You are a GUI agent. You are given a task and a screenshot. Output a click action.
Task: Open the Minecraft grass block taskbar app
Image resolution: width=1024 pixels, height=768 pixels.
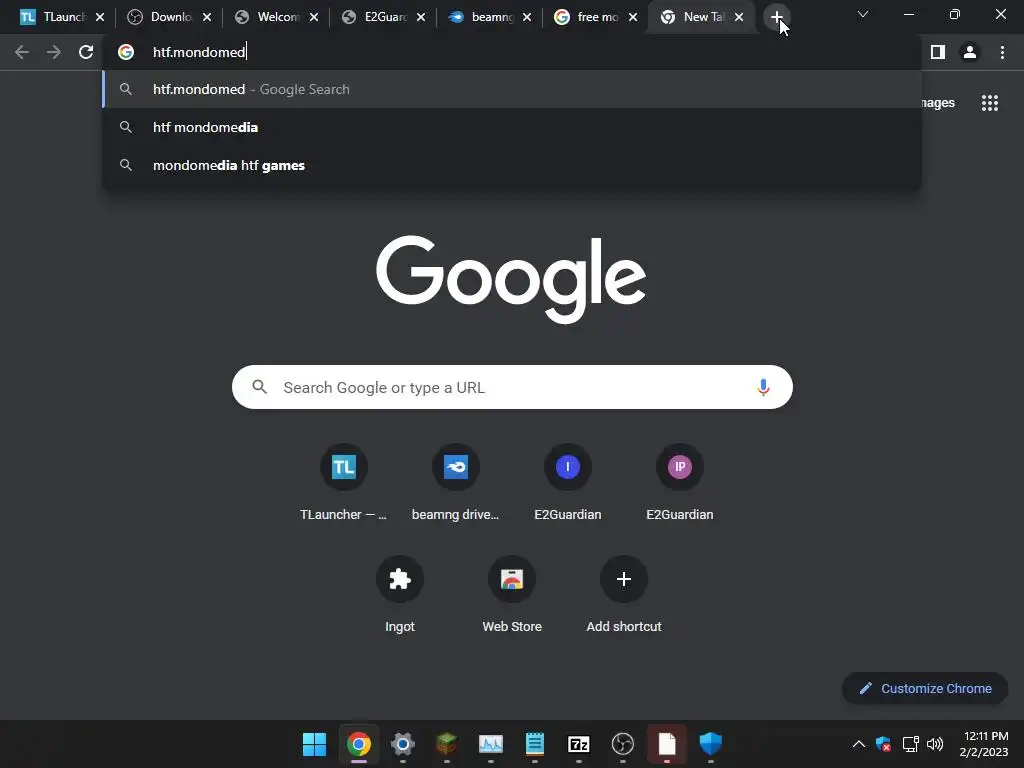coord(447,744)
